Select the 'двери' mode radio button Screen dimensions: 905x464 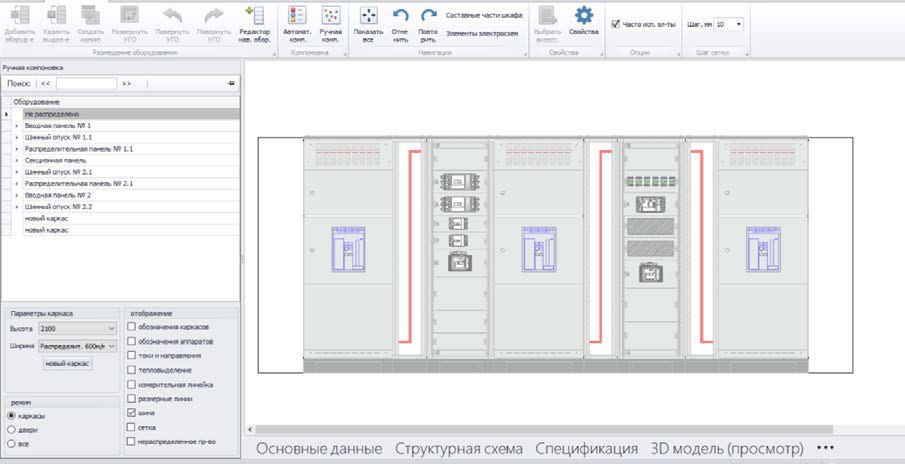click(x=11, y=428)
